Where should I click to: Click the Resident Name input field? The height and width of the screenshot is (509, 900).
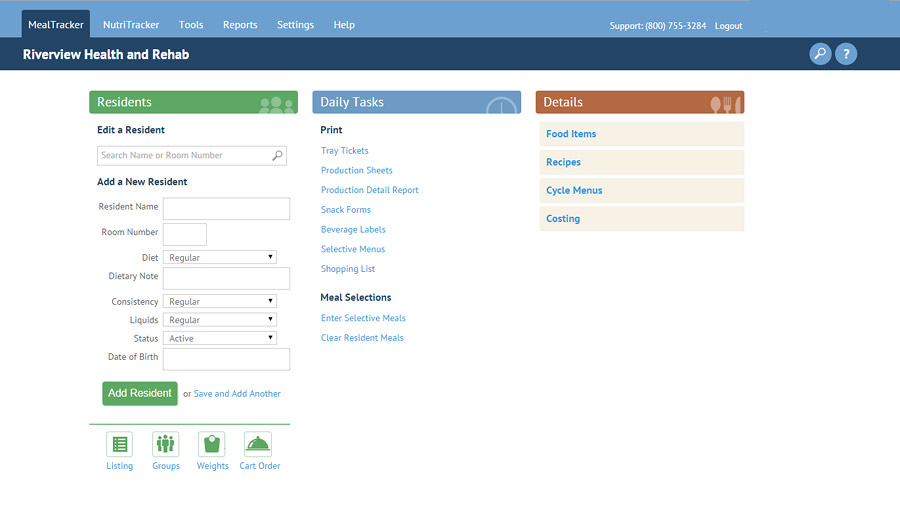coord(226,209)
